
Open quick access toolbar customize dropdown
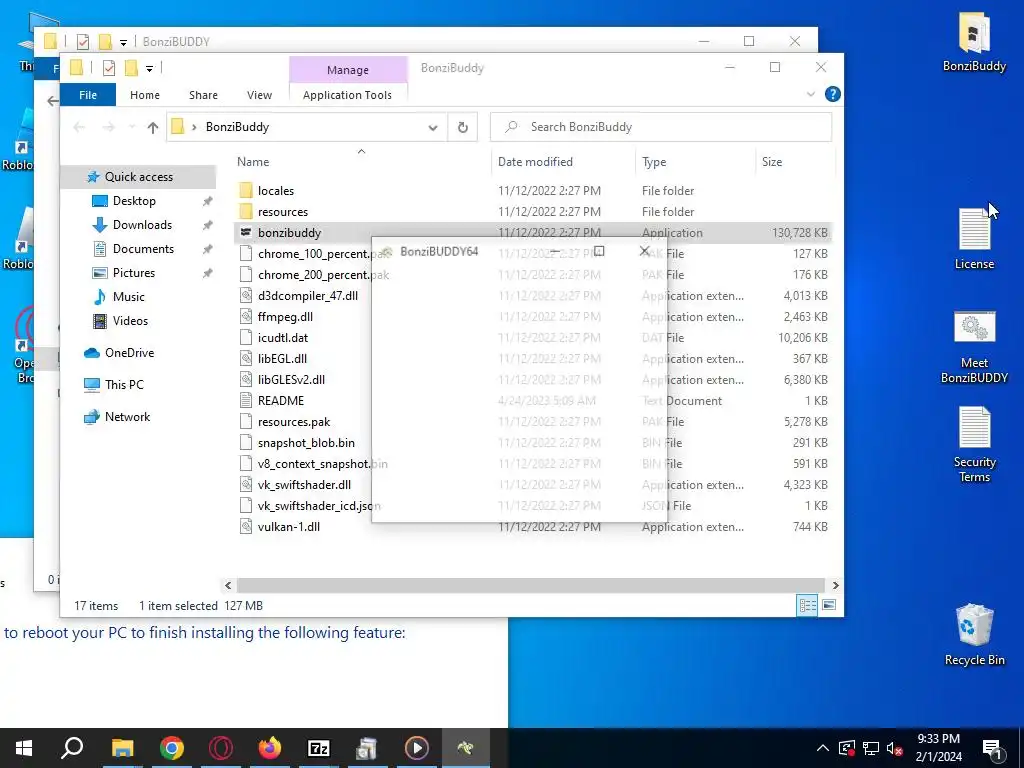pyautogui.click(x=150, y=68)
